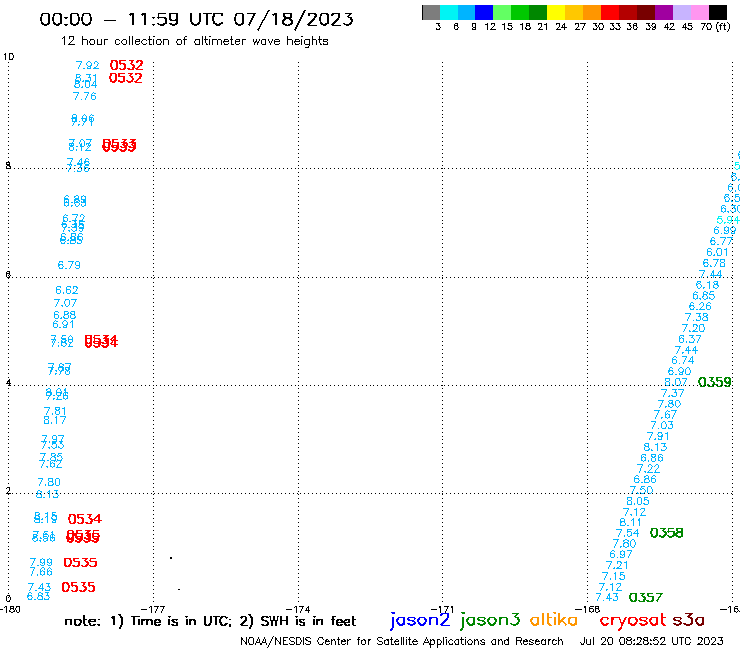
Task: Click the 'jason2' satellite legend label
Action: pos(420,620)
